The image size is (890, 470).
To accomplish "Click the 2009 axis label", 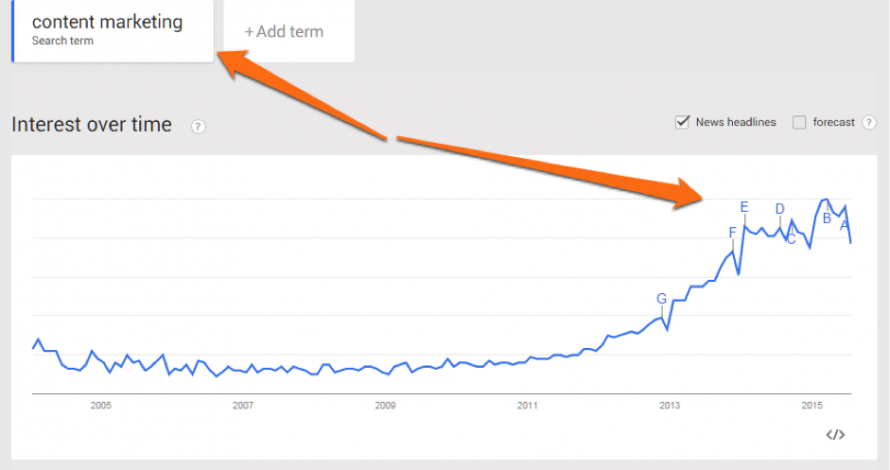I will [385, 405].
